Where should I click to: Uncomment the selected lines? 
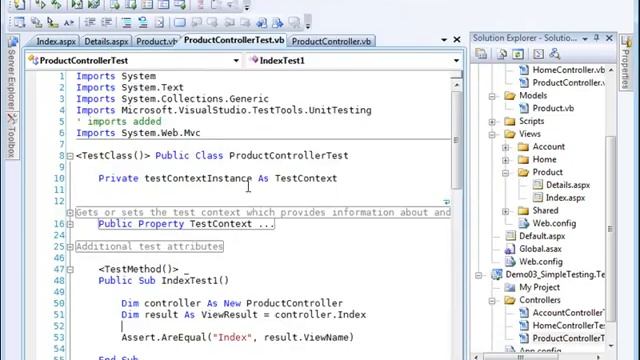(143, 22)
